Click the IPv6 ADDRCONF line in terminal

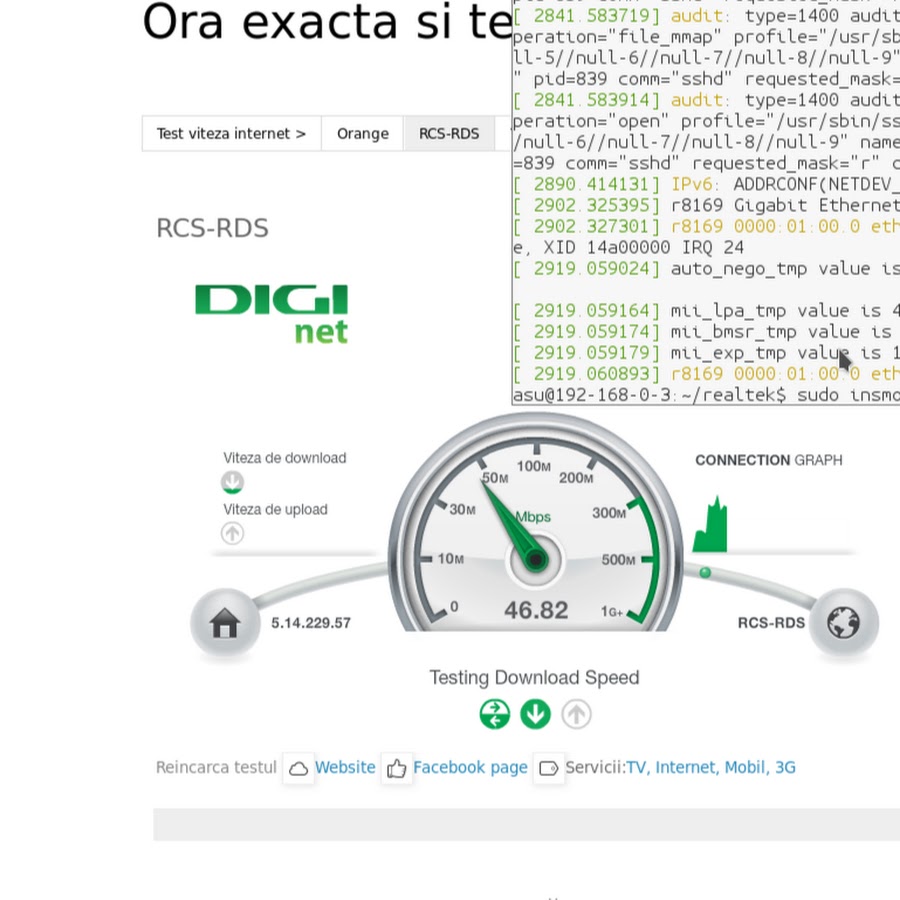(706, 184)
